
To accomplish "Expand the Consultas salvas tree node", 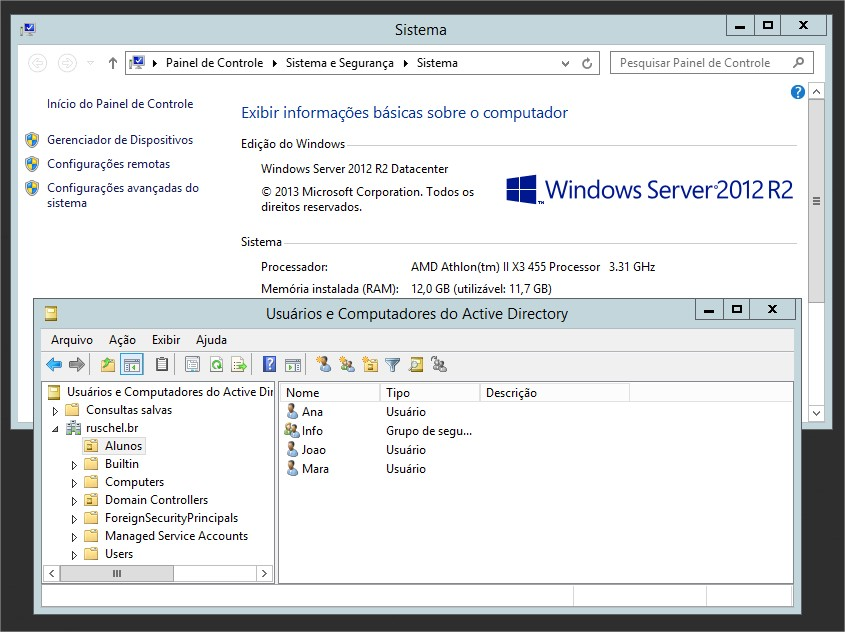I will (x=55, y=411).
